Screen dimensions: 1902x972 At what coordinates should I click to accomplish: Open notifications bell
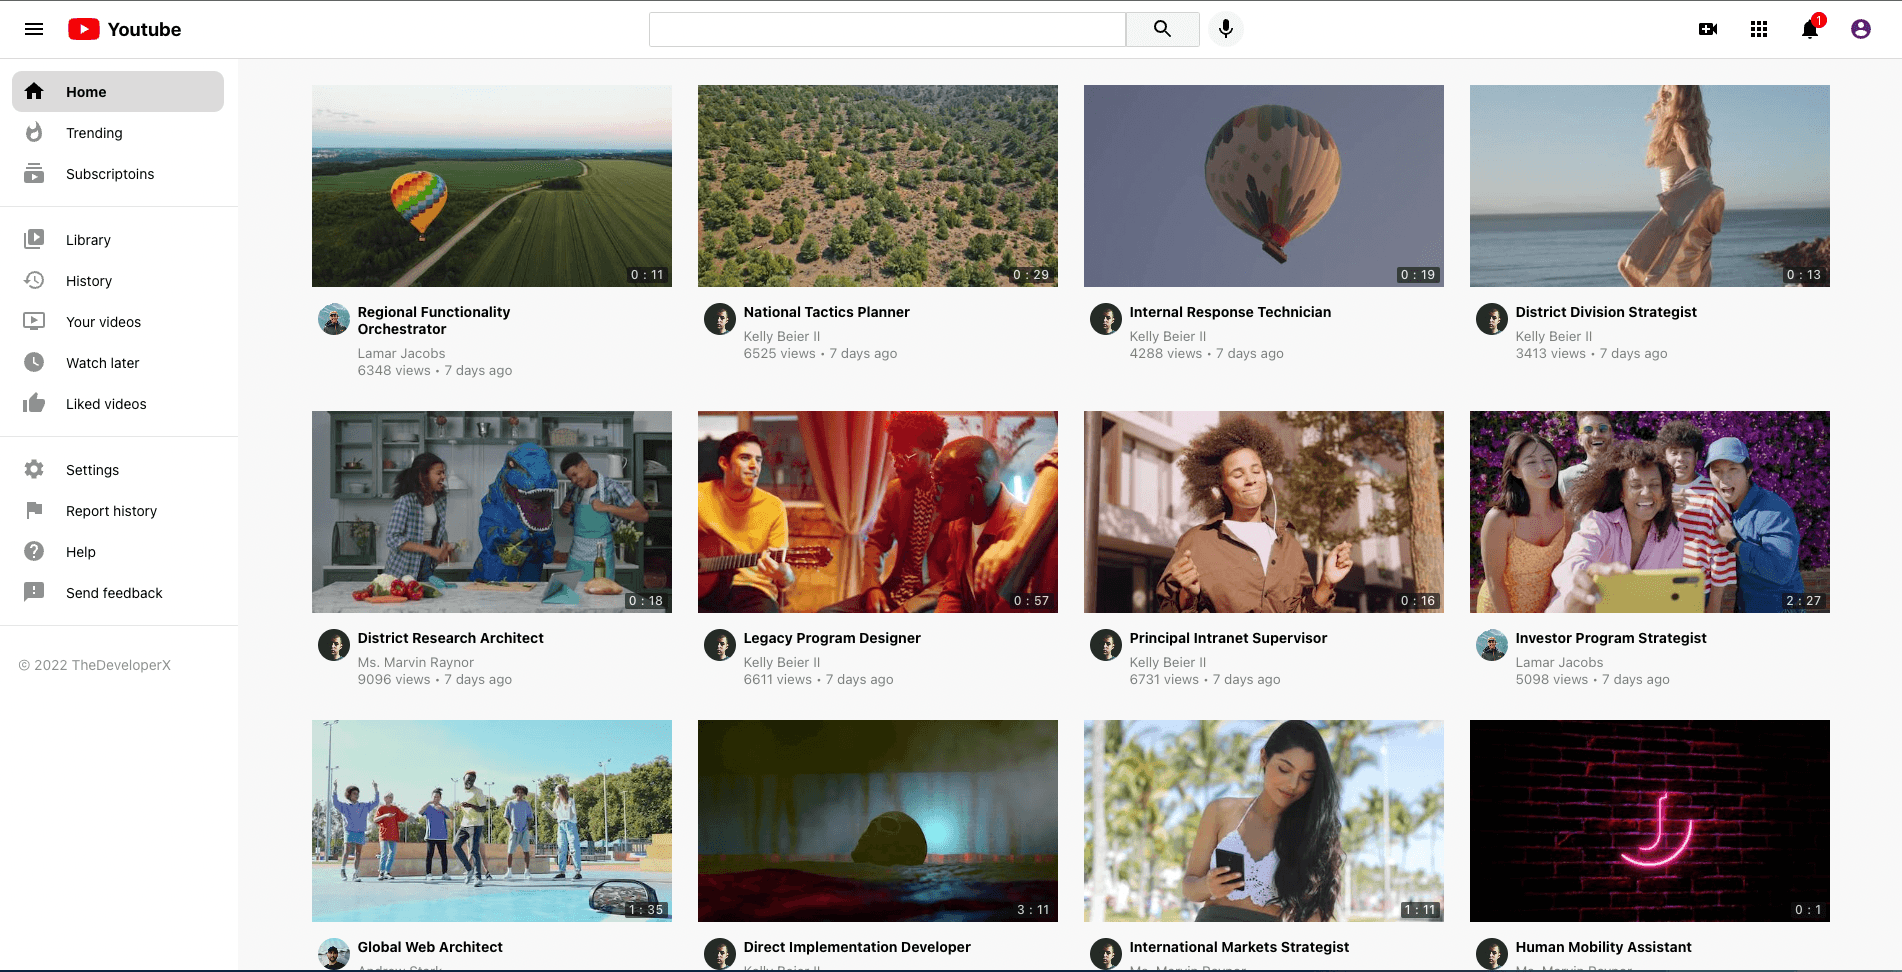[x=1810, y=29]
